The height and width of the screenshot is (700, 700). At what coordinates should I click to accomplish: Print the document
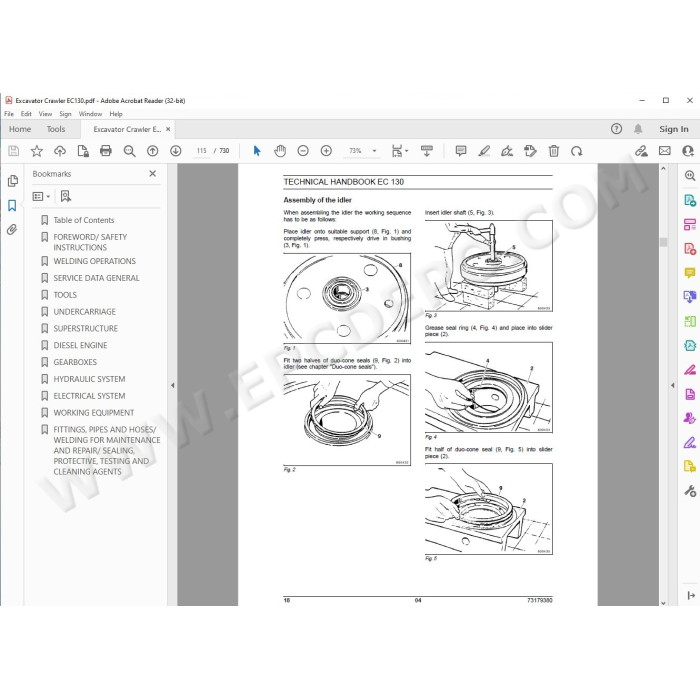[106, 151]
